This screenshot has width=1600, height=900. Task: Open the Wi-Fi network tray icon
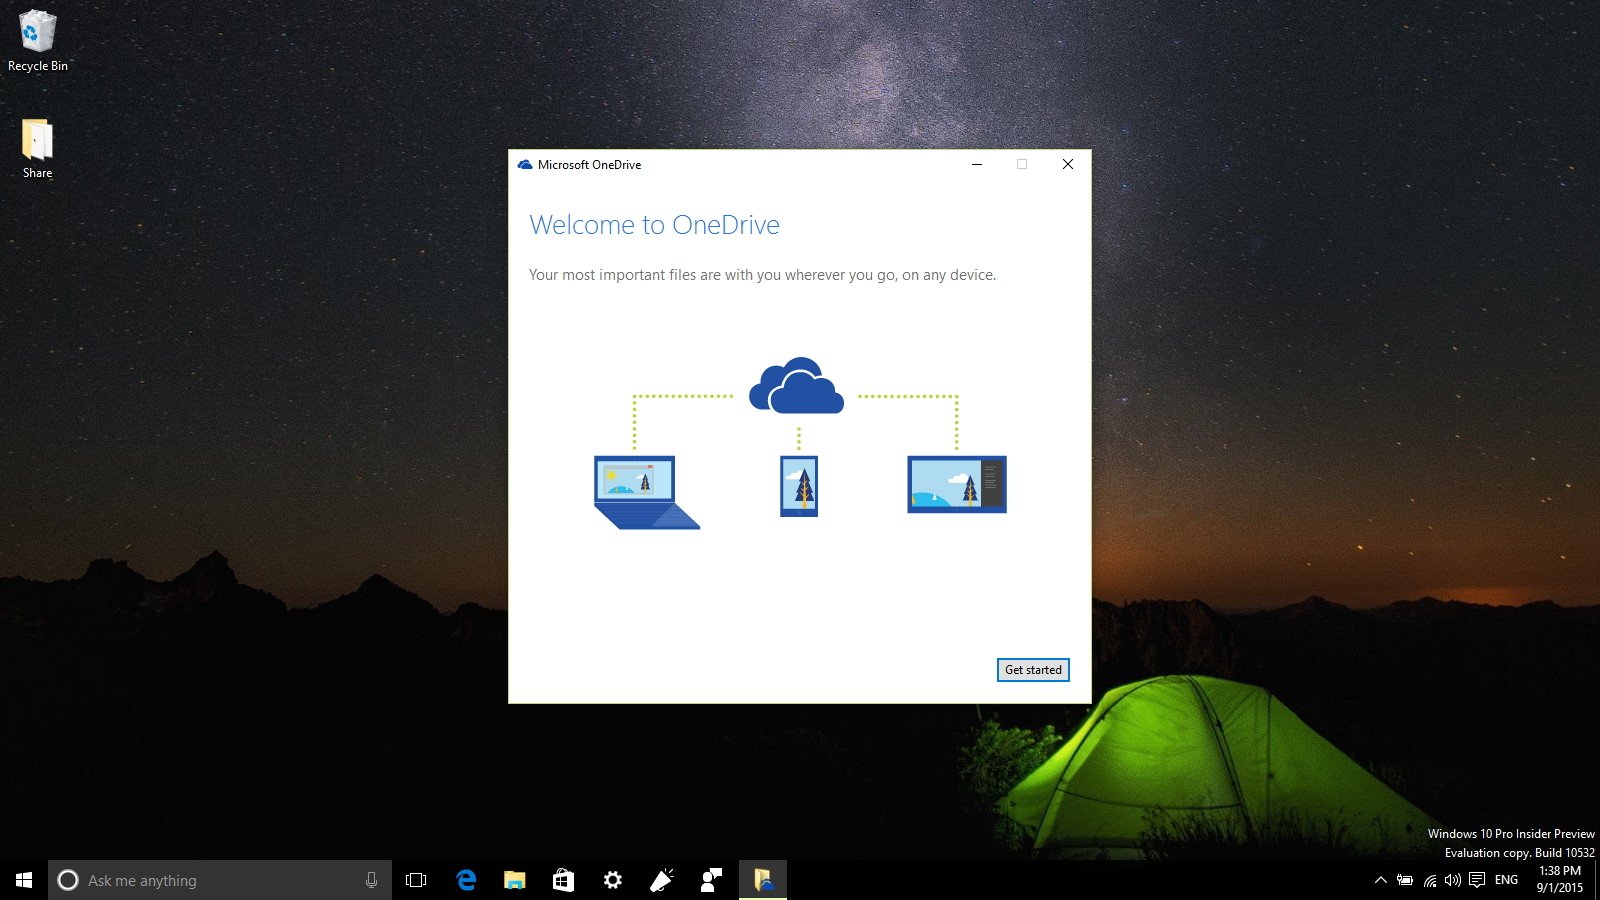coord(1430,880)
